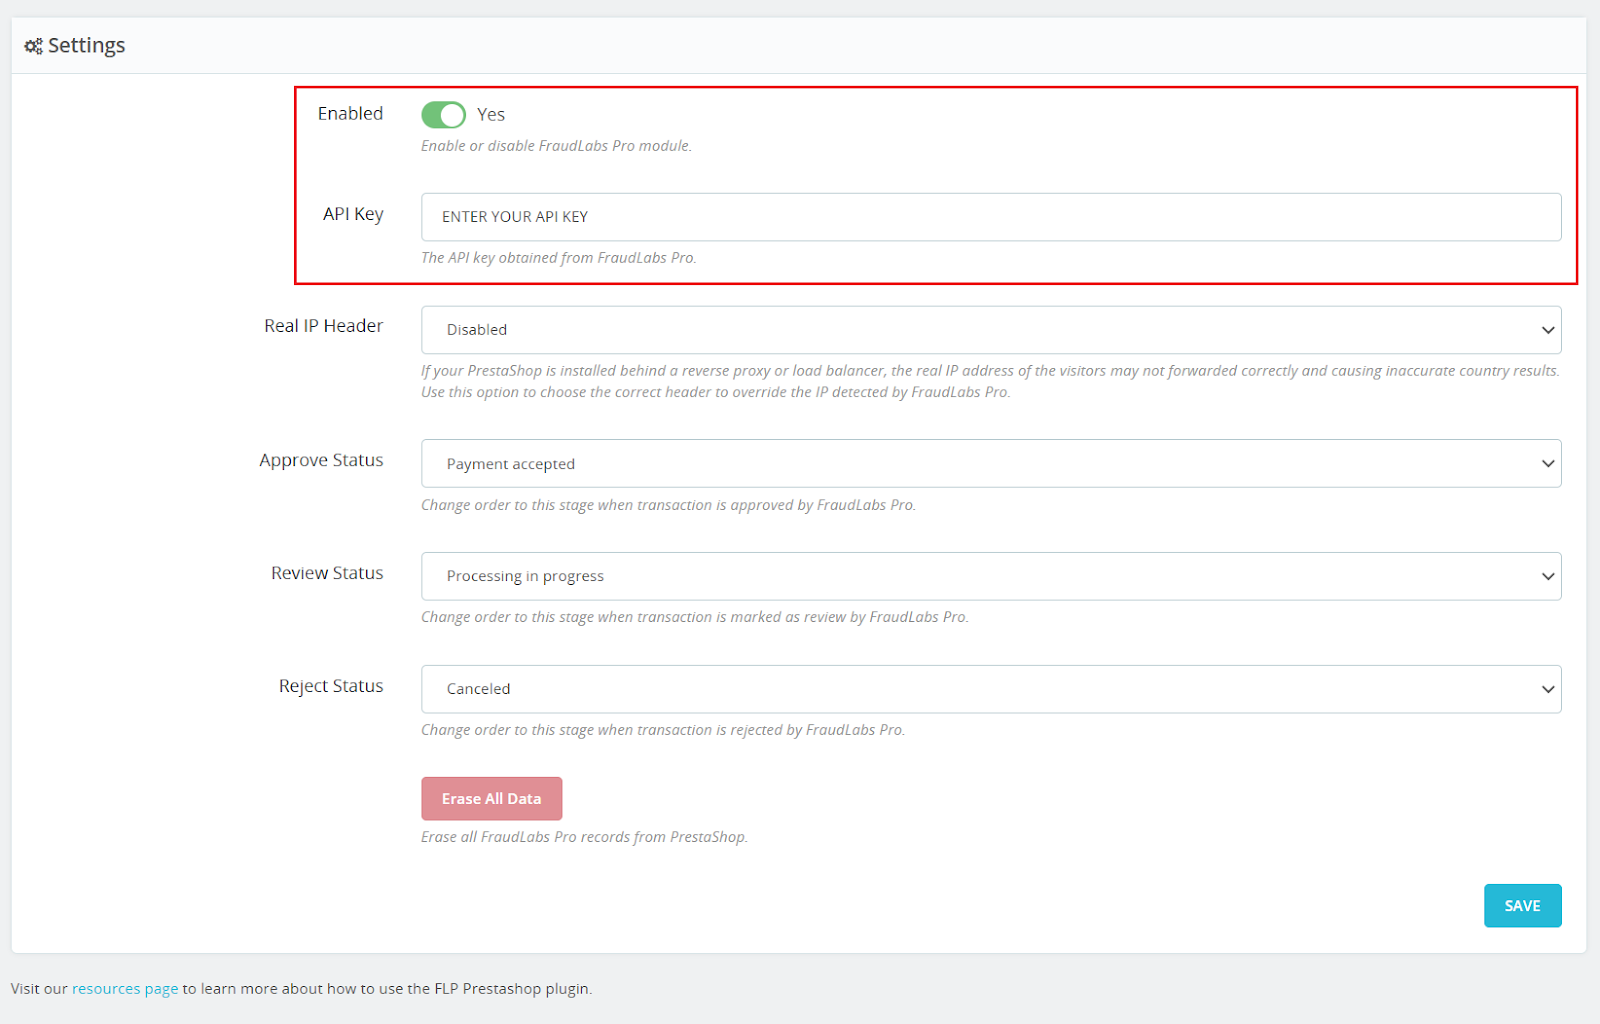Toggle the Enabled switch off
1600x1024 pixels.
443,115
